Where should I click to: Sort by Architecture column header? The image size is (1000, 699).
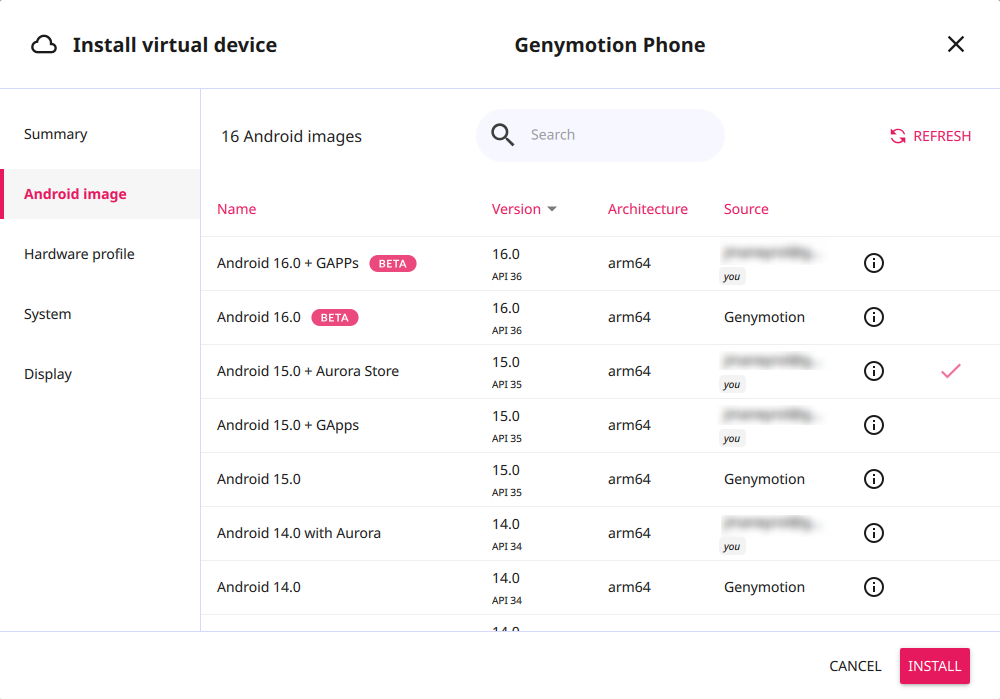[647, 209]
